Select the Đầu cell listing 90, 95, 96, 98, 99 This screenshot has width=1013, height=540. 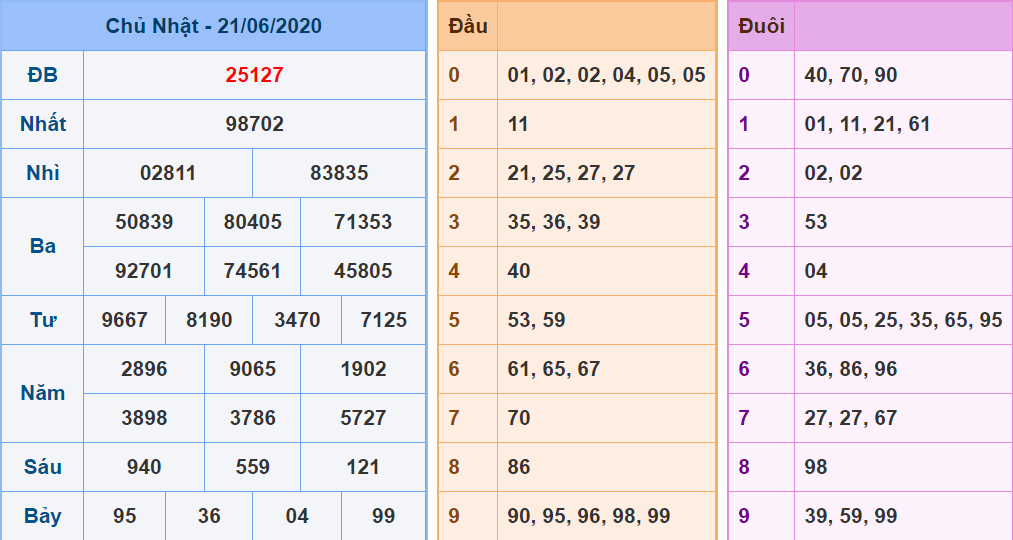click(x=589, y=516)
